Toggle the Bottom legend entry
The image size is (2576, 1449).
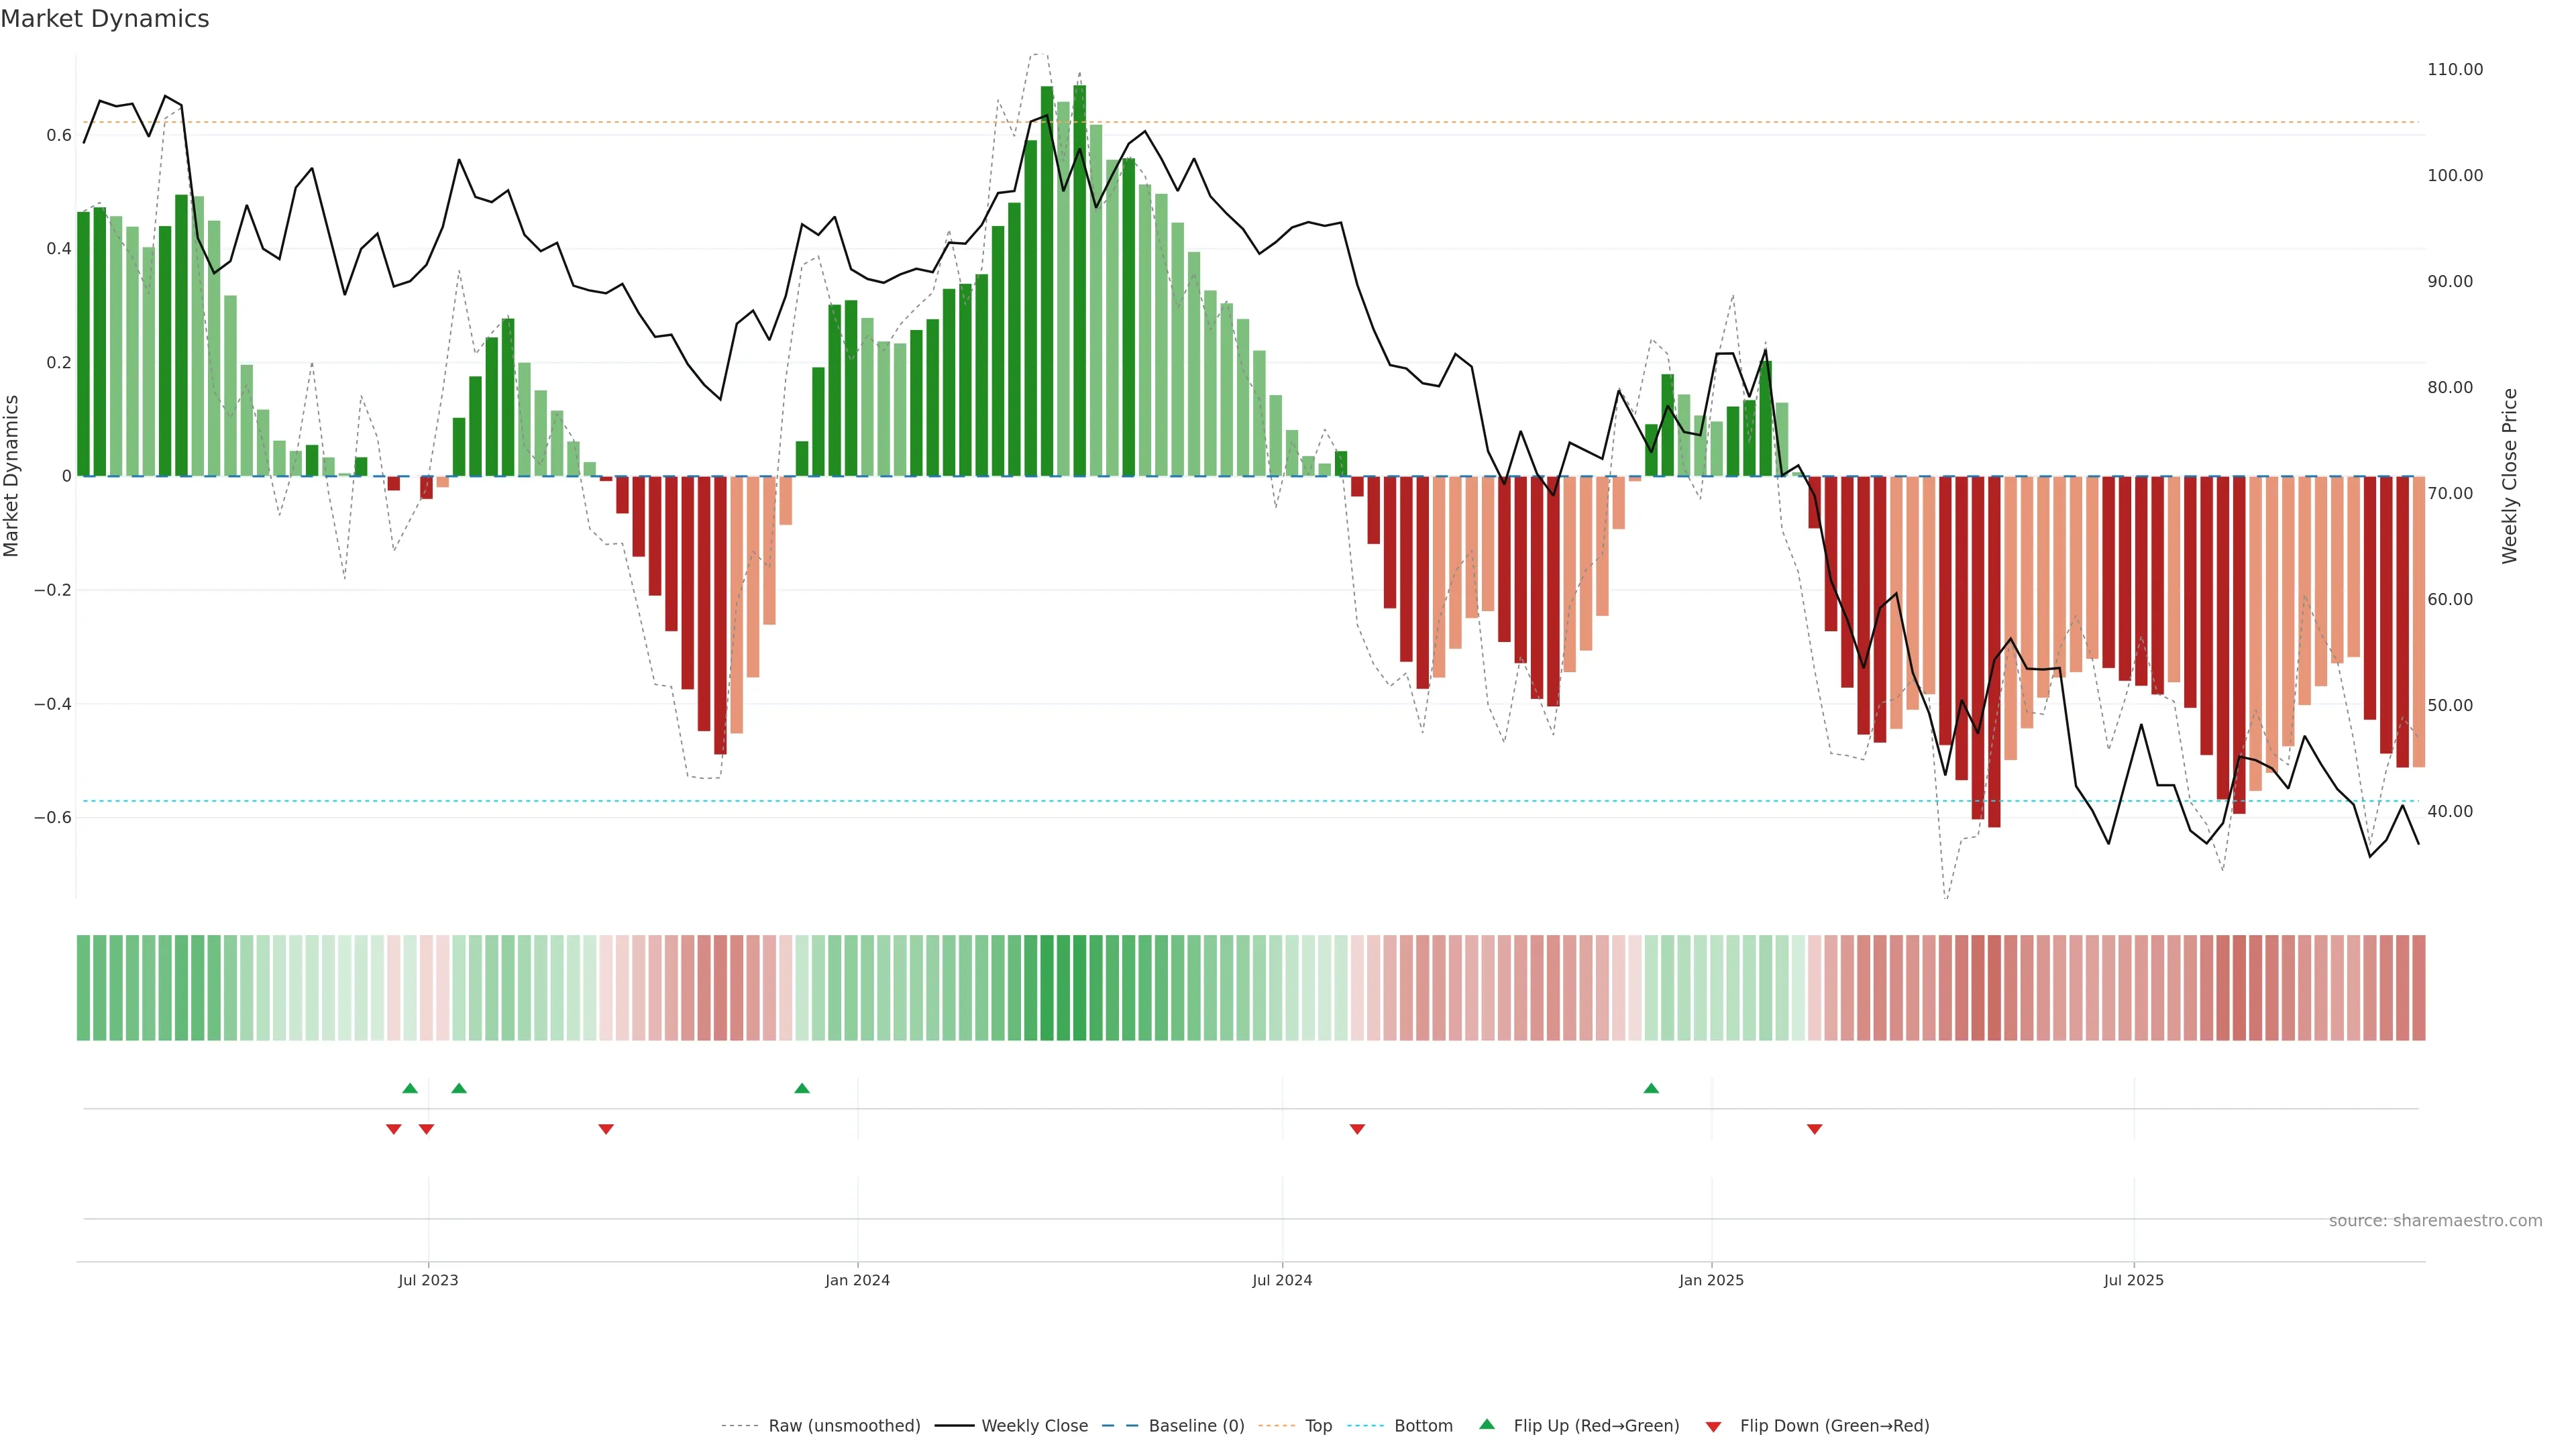(x=1423, y=1426)
